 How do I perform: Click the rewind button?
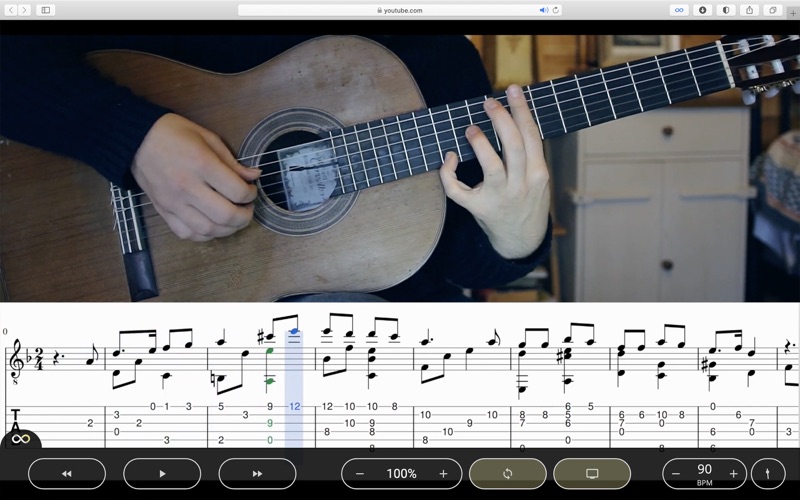point(67,473)
